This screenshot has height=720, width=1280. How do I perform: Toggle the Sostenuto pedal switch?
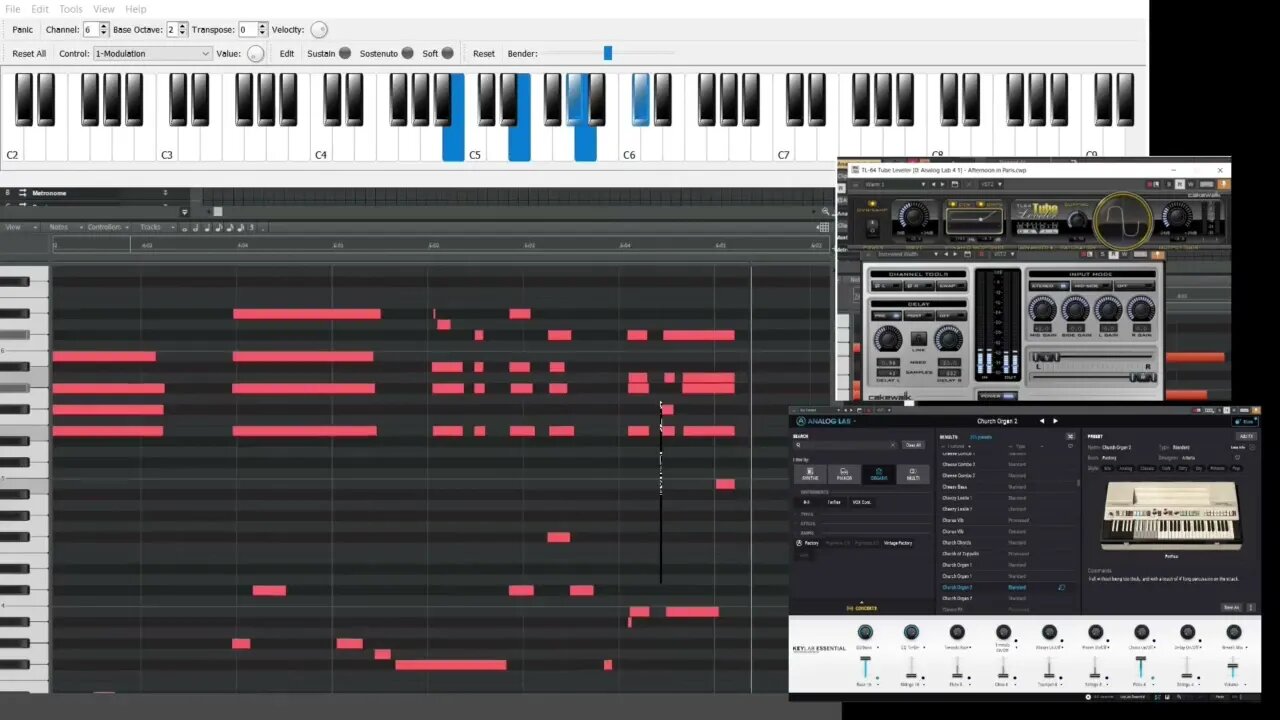click(407, 54)
